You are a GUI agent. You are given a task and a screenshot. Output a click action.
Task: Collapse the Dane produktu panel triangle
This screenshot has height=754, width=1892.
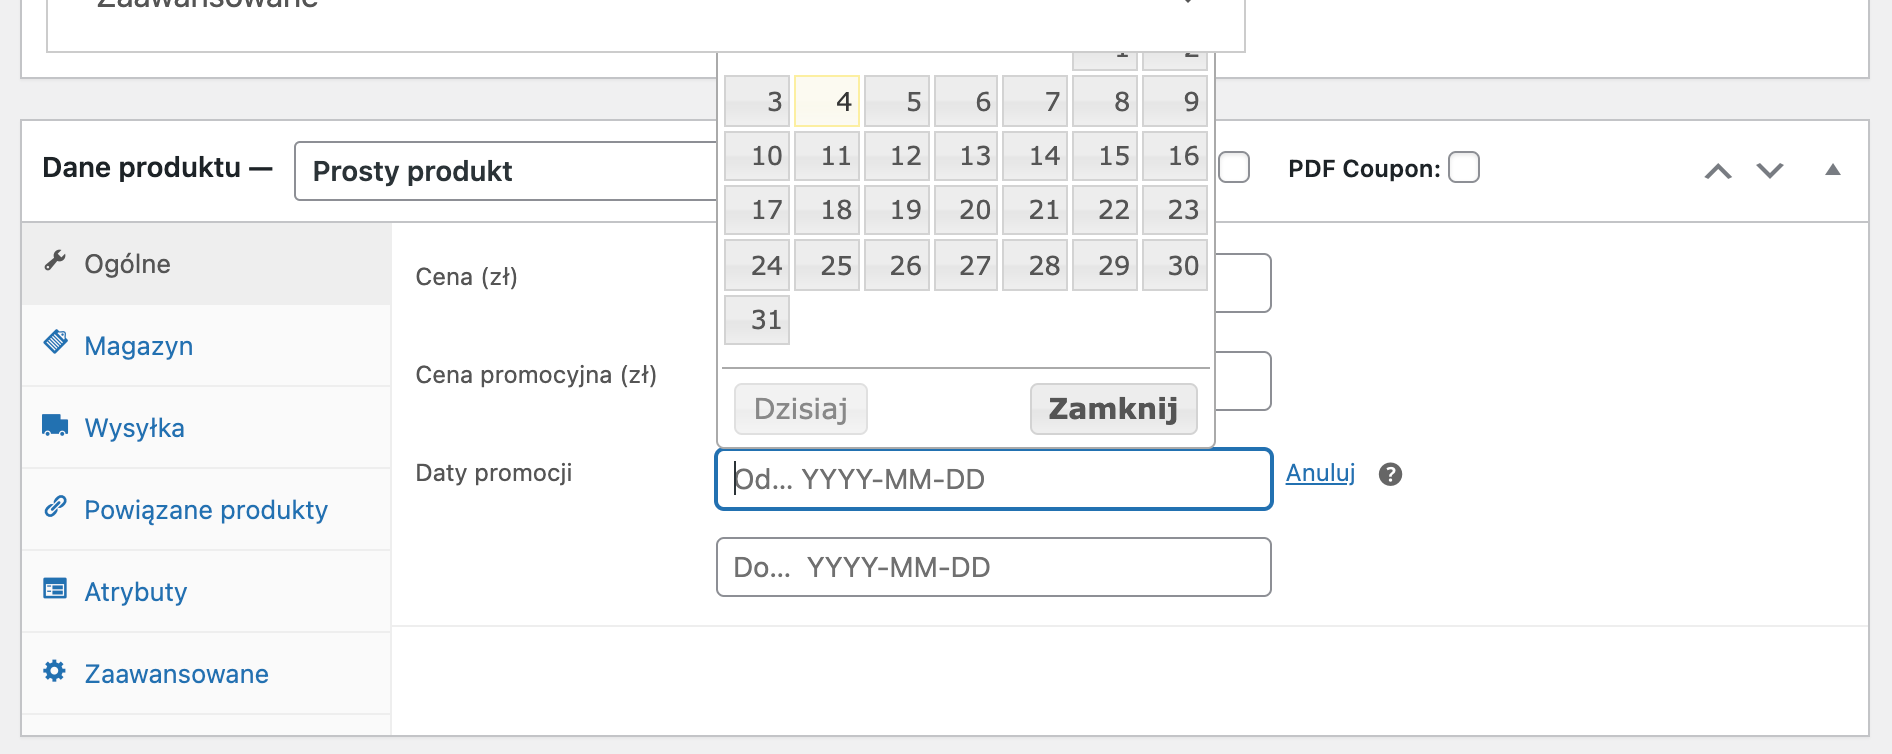coord(1833,170)
